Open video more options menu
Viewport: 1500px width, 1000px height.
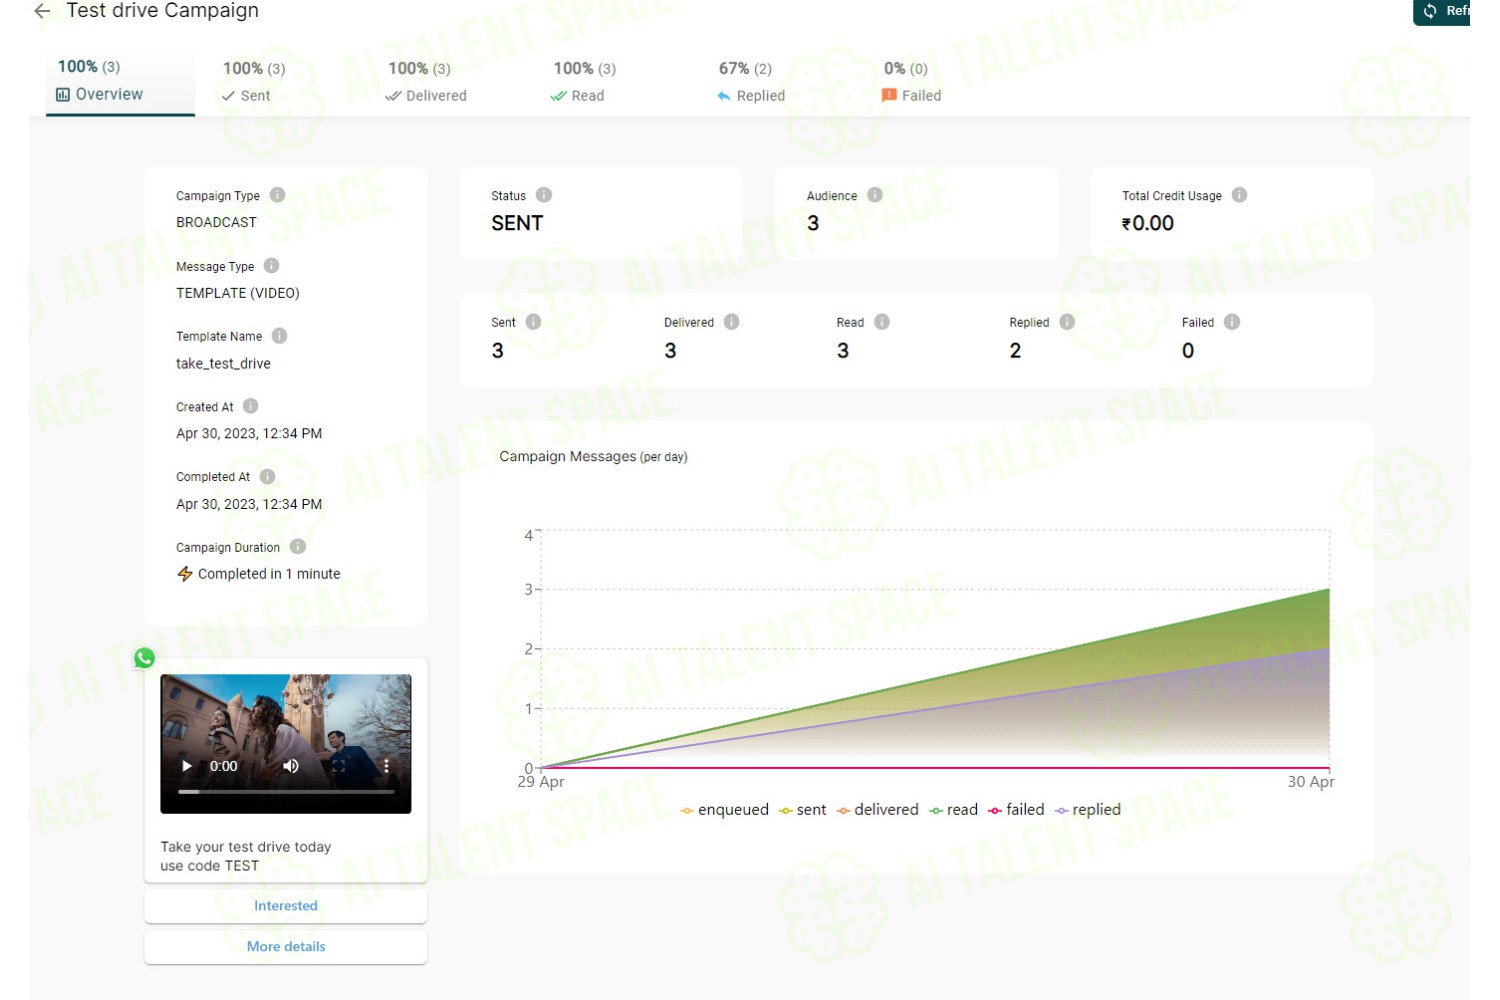[386, 766]
